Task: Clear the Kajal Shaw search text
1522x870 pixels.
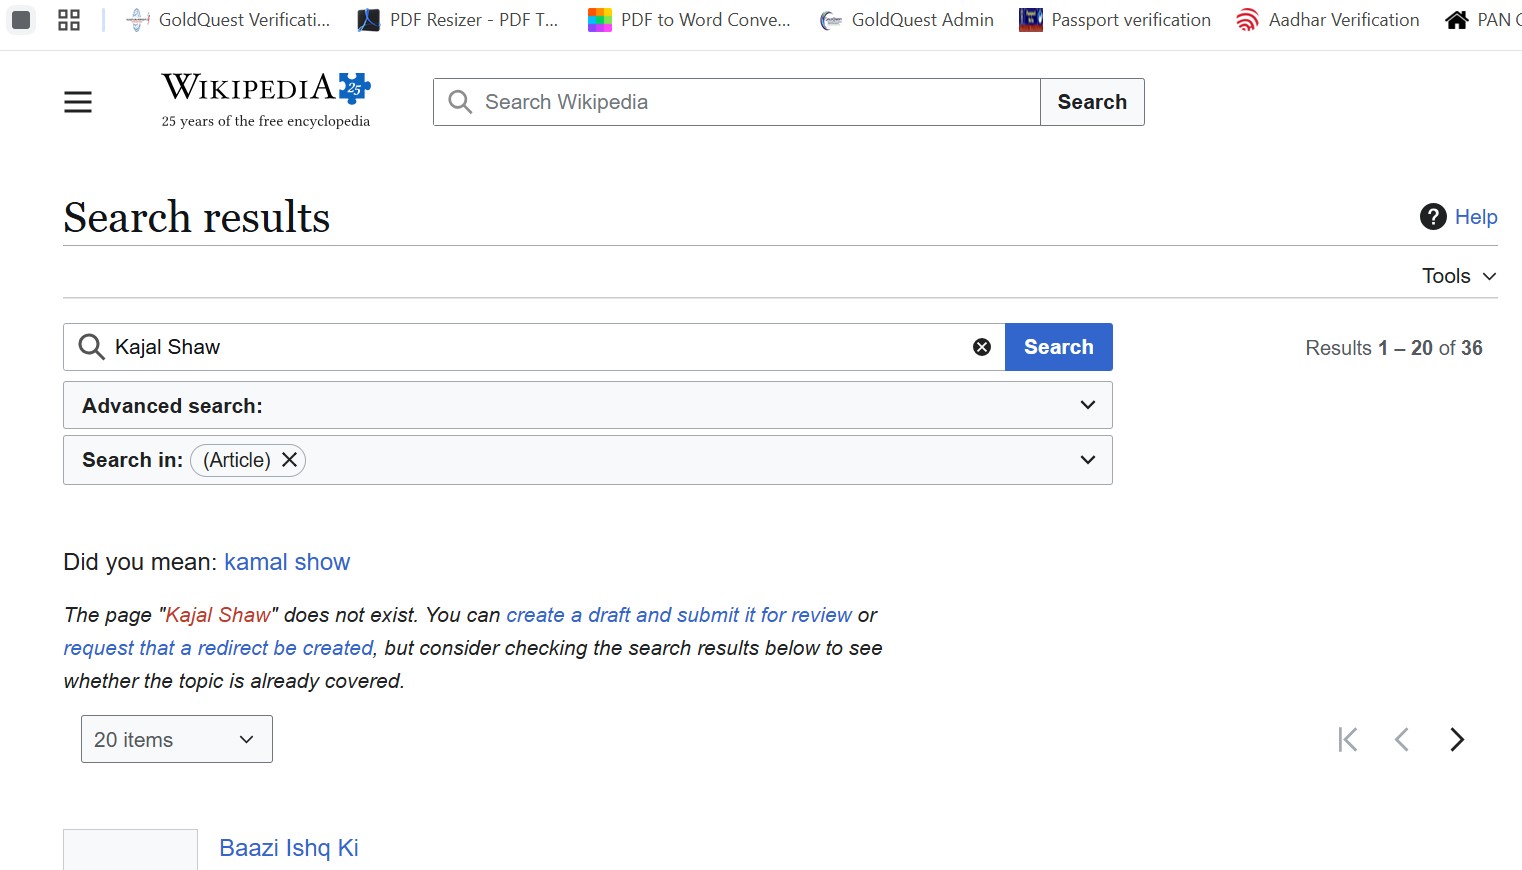Action: click(x=982, y=347)
